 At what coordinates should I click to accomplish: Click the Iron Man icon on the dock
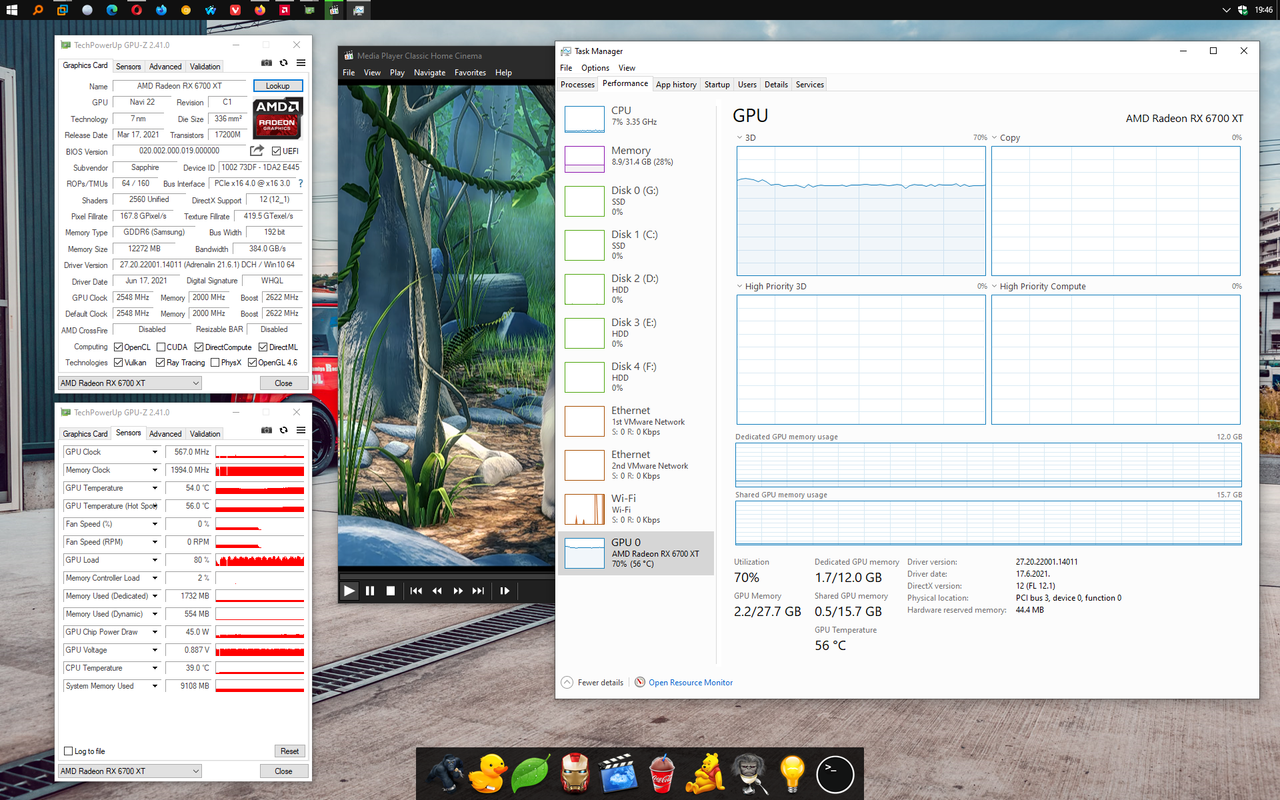(x=574, y=773)
